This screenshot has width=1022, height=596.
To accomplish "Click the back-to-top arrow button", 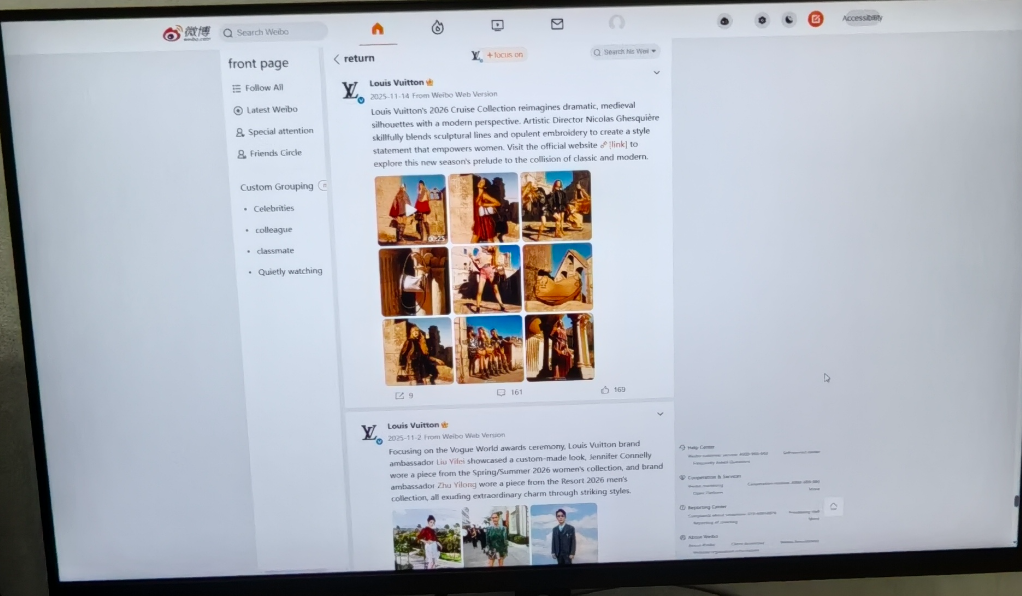I will pyautogui.click(x=834, y=507).
